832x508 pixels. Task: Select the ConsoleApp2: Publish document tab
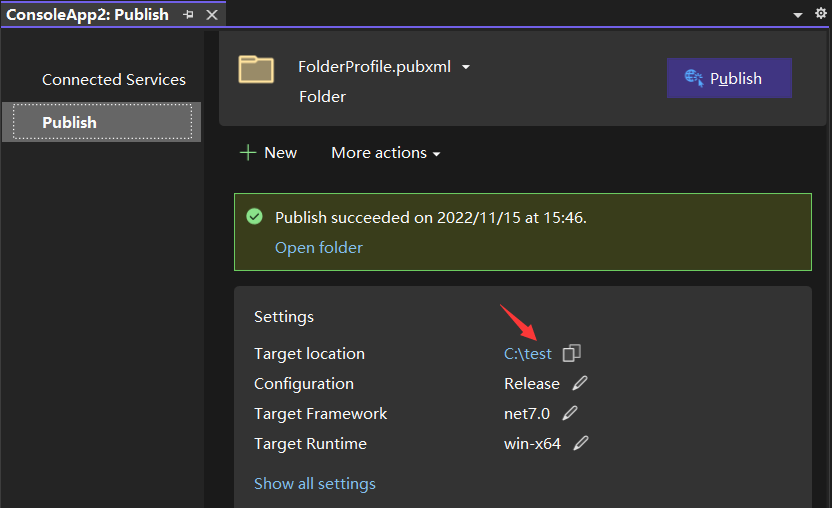[x=88, y=15]
